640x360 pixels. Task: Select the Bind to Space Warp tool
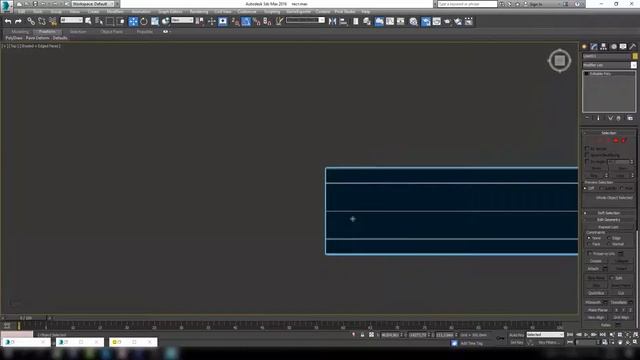(53, 21)
